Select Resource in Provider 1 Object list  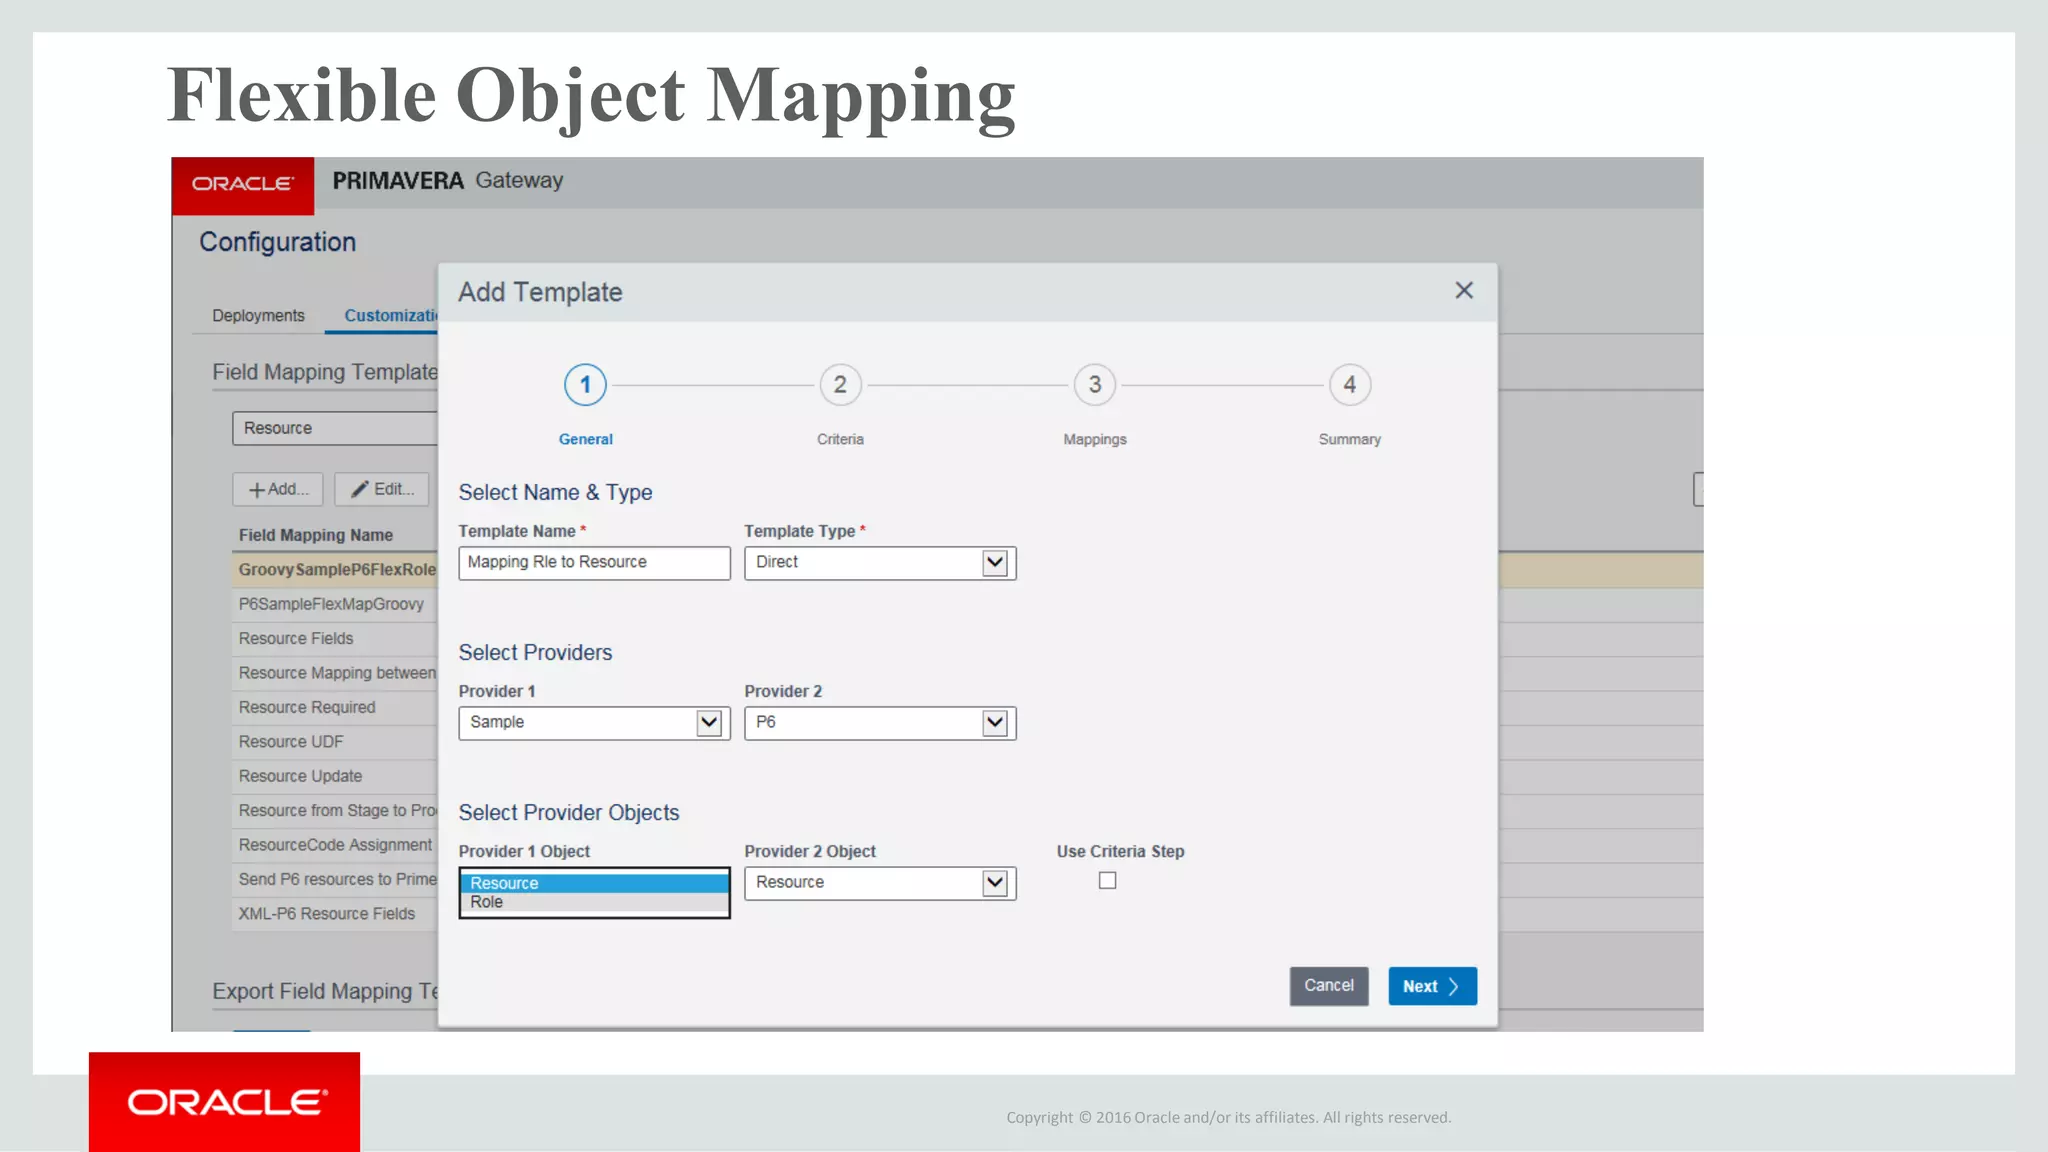(594, 883)
